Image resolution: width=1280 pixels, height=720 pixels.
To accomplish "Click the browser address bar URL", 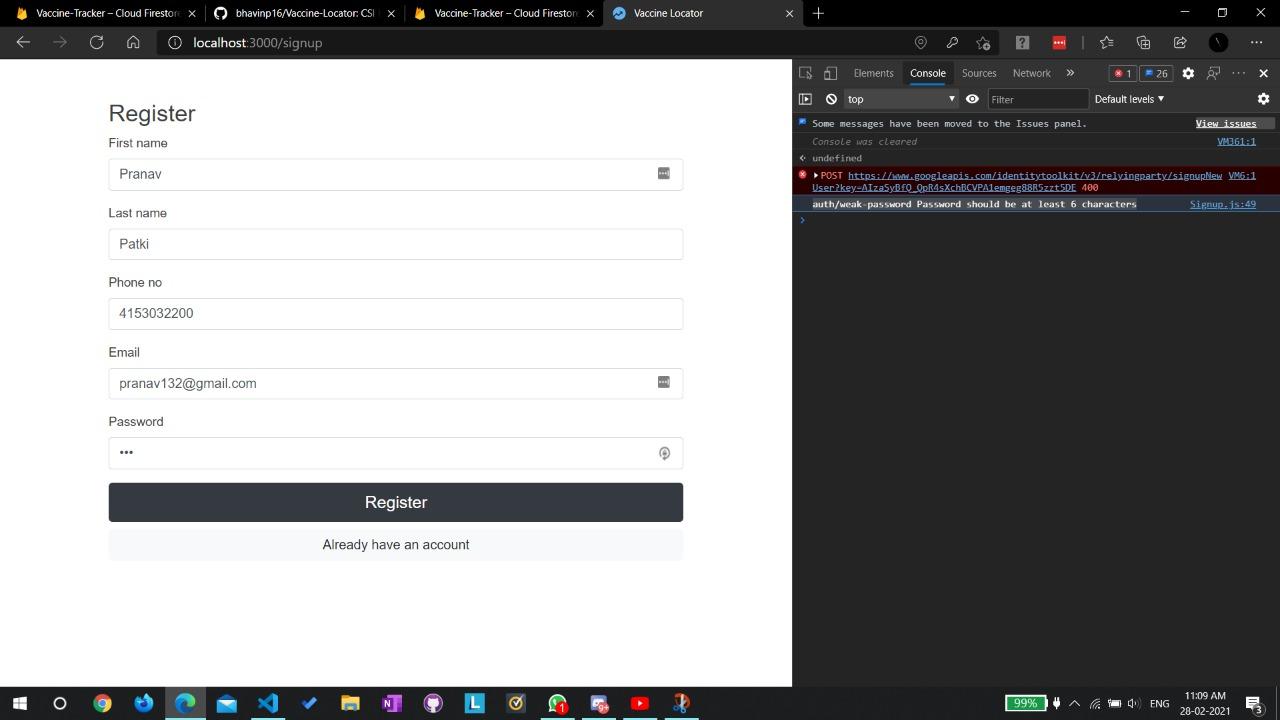I will (258, 42).
